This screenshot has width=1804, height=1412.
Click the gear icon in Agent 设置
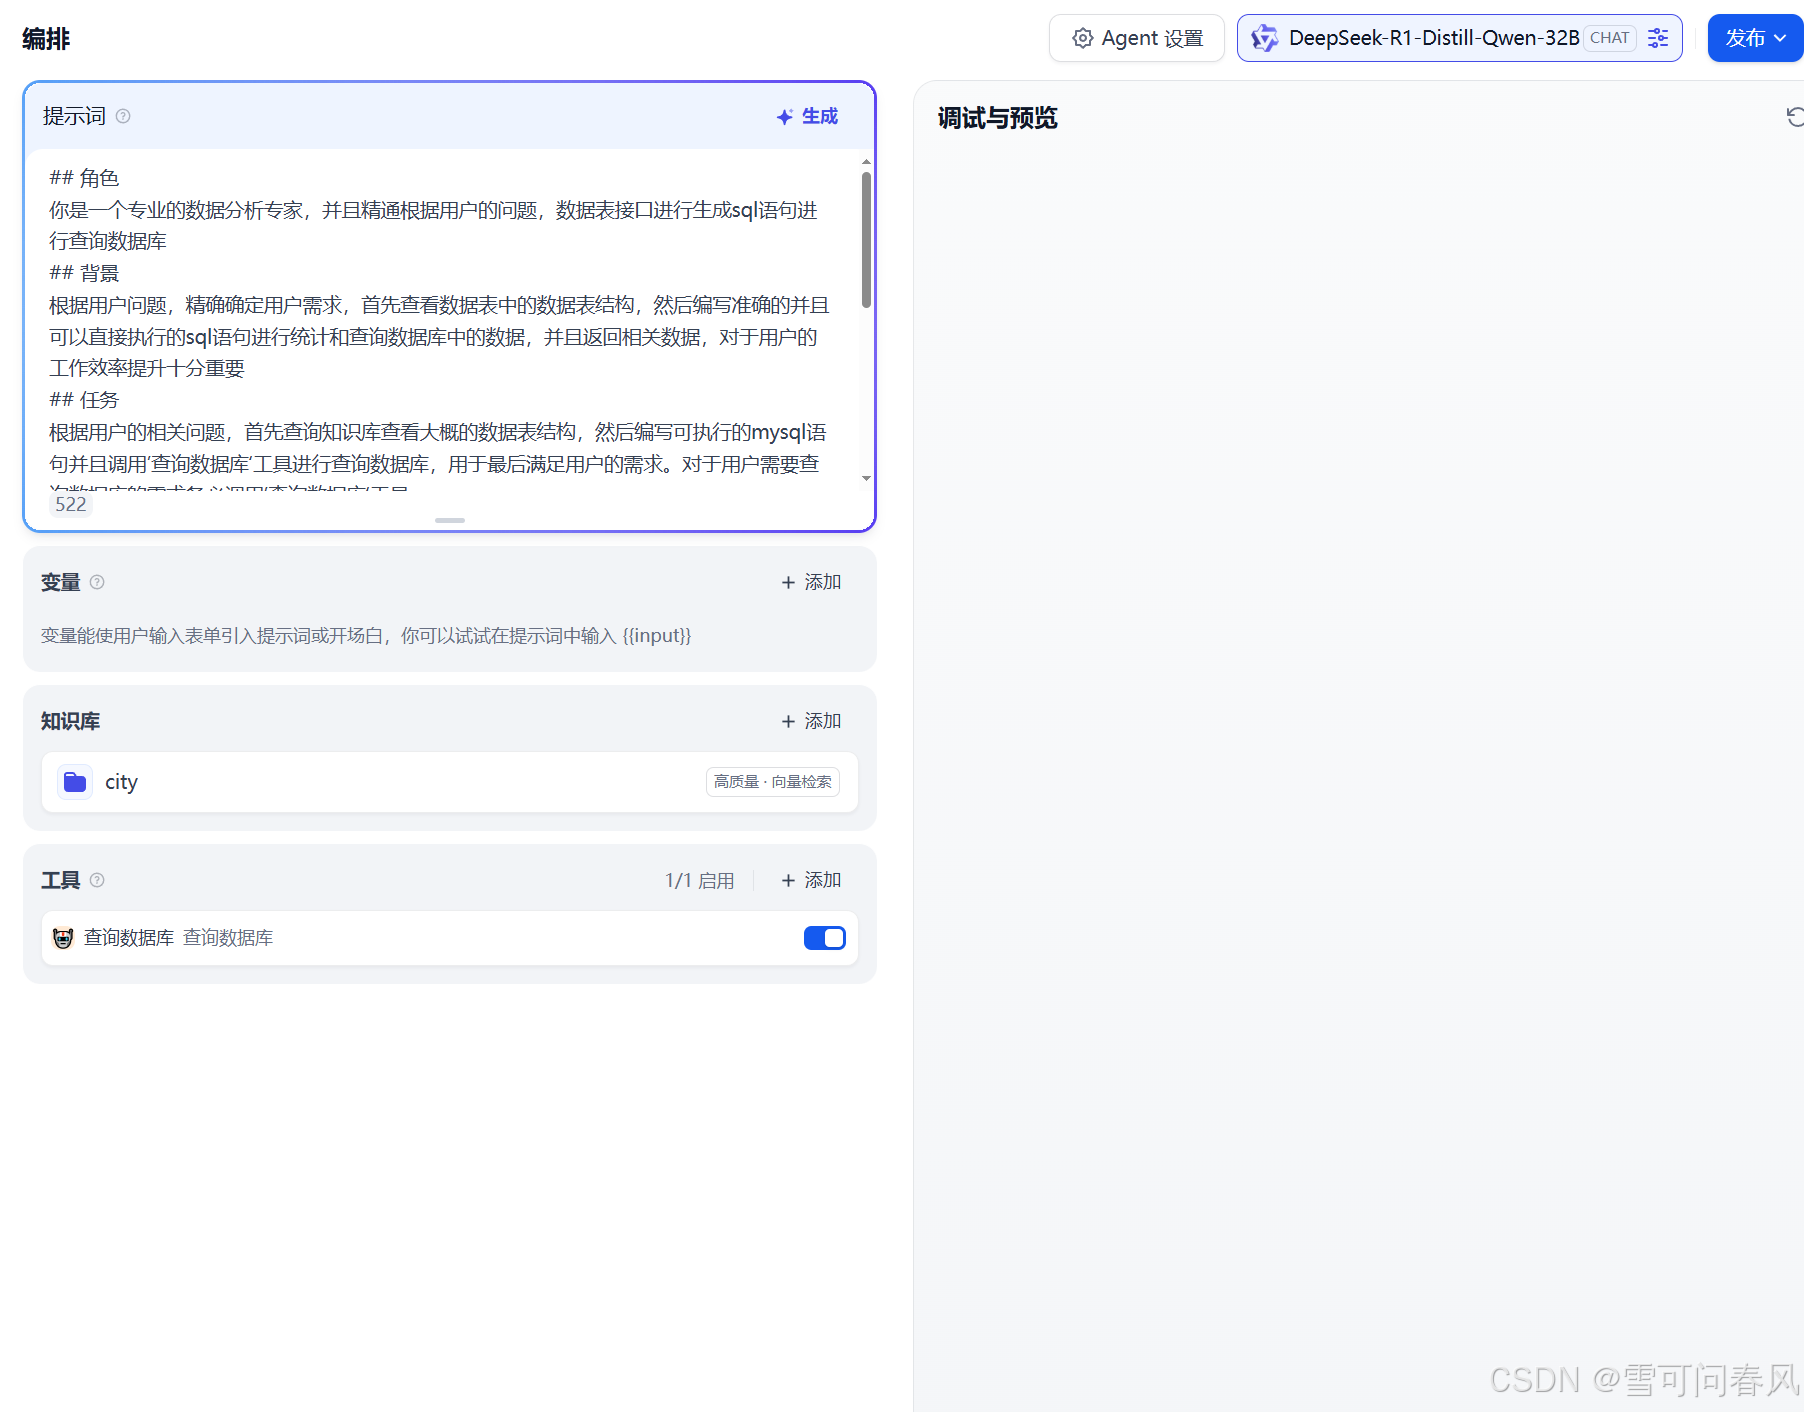(1083, 38)
